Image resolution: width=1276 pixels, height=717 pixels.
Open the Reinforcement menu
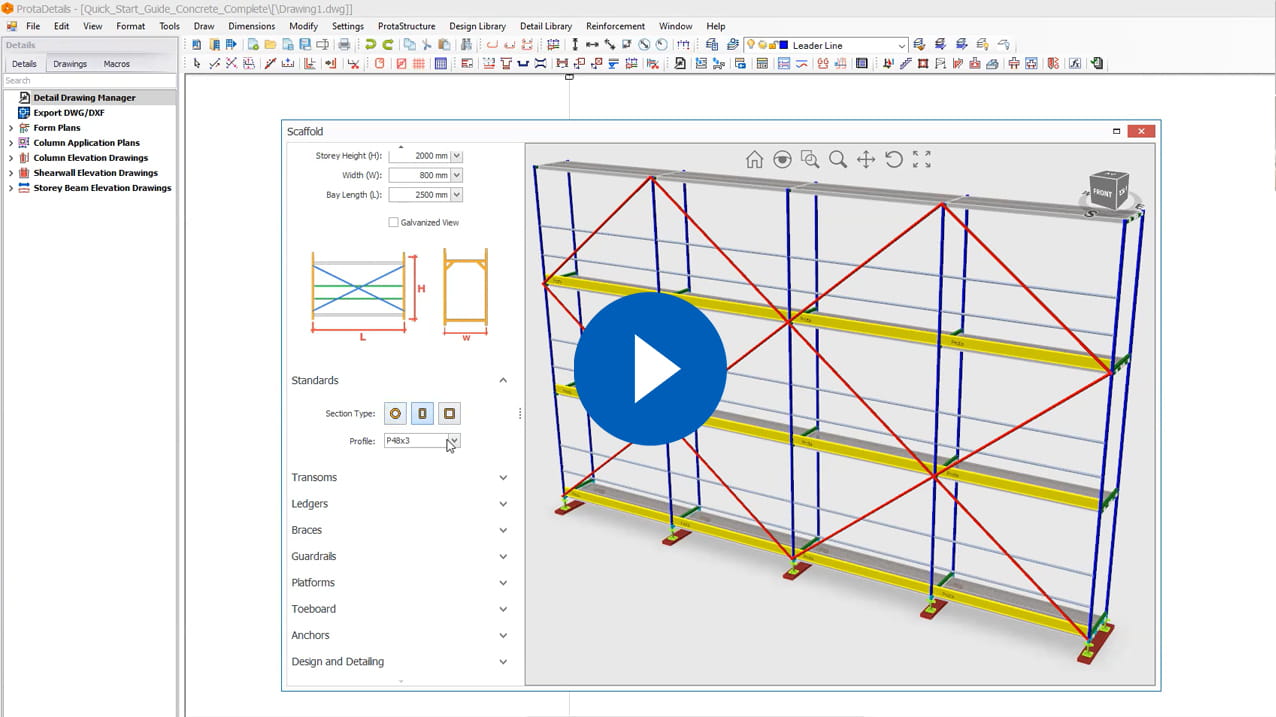(614, 26)
